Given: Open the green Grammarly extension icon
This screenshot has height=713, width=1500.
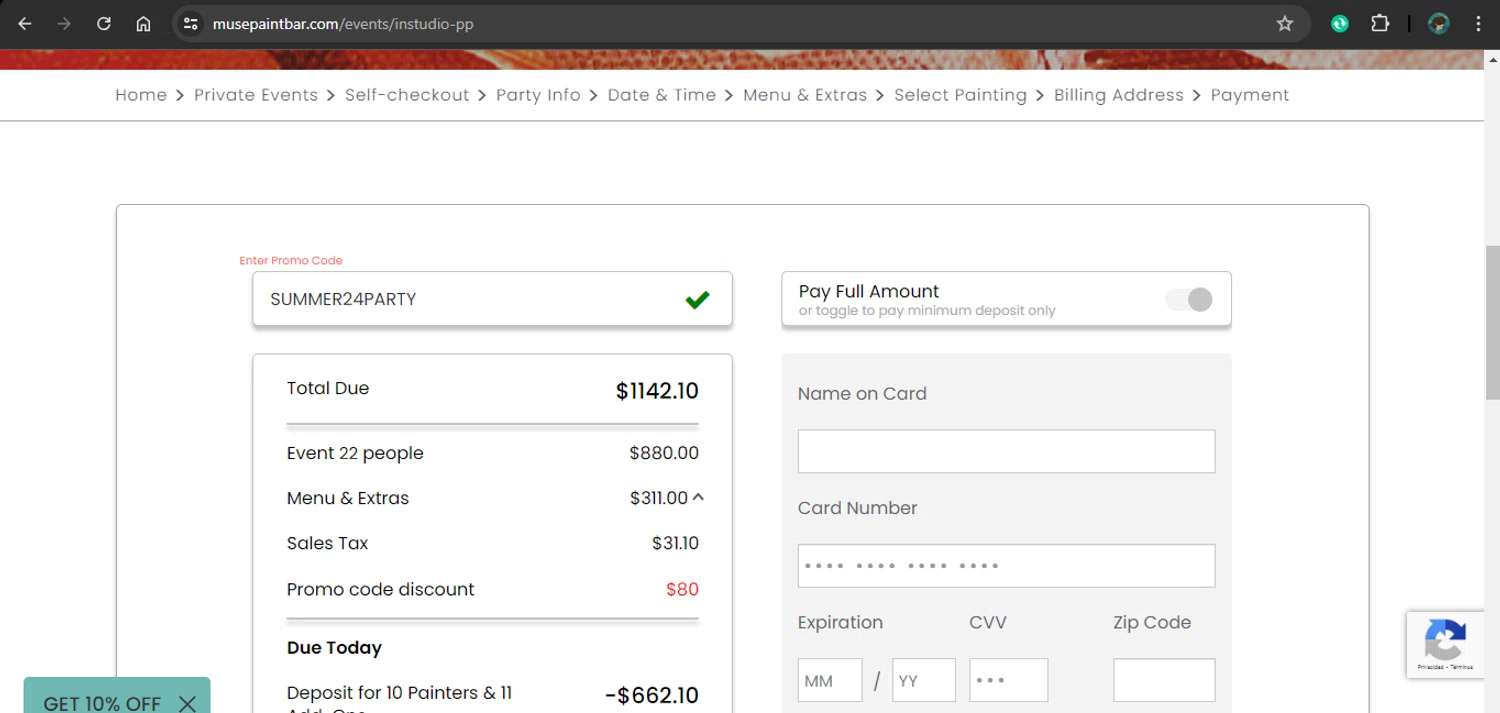Looking at the screenshot, I should pyautogui.click(x=1340, y=24).
